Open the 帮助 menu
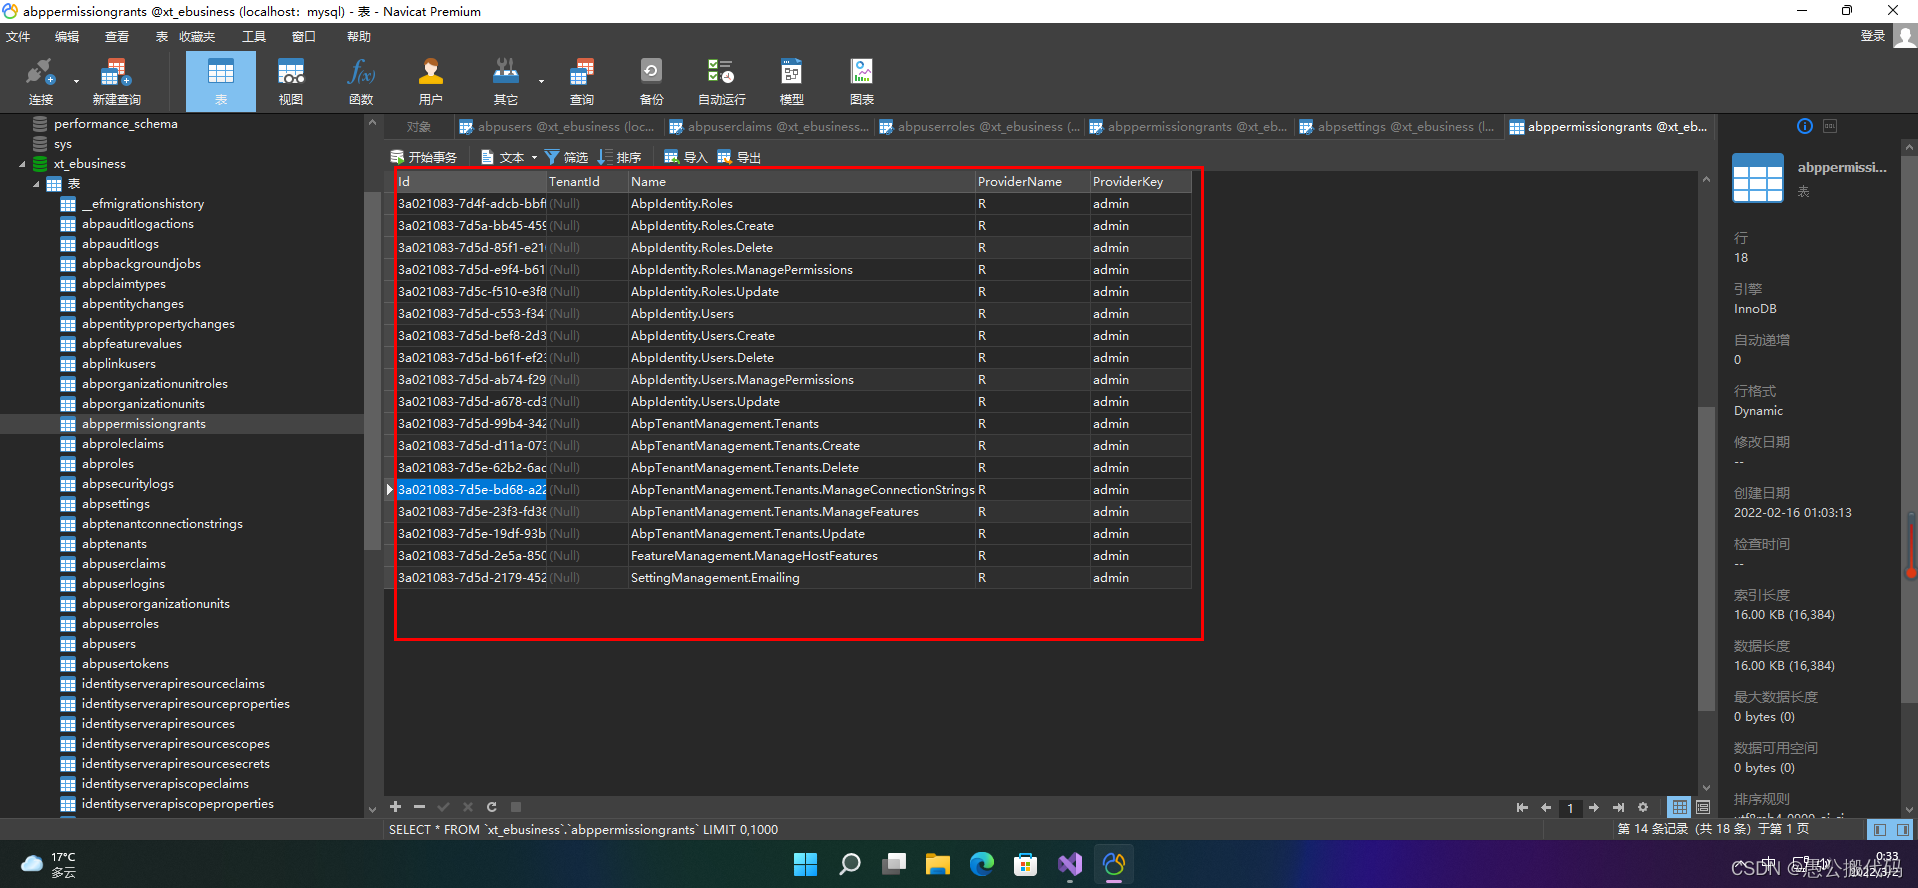1918x888 pixels. click(x=359, y=37)
